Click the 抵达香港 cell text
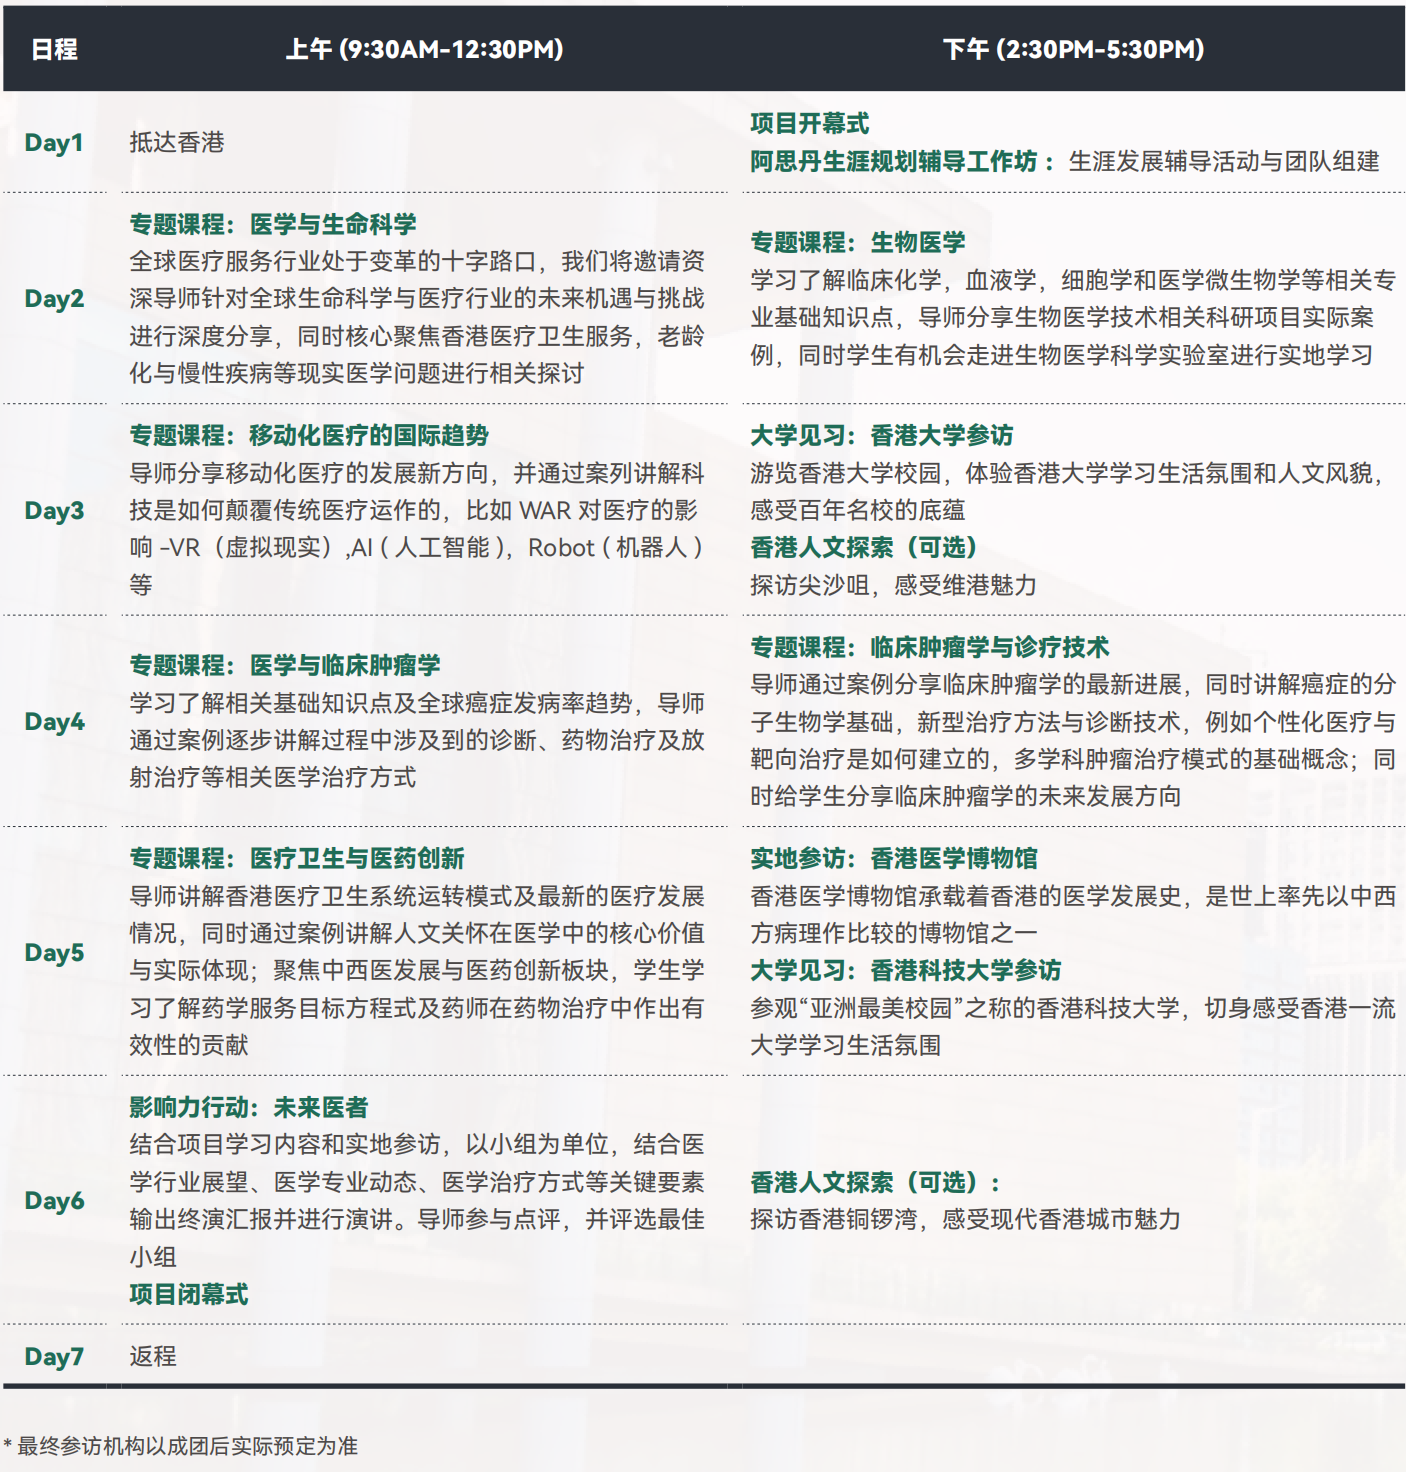This screenshot has width=1406, height=1472. click(177, 142)
